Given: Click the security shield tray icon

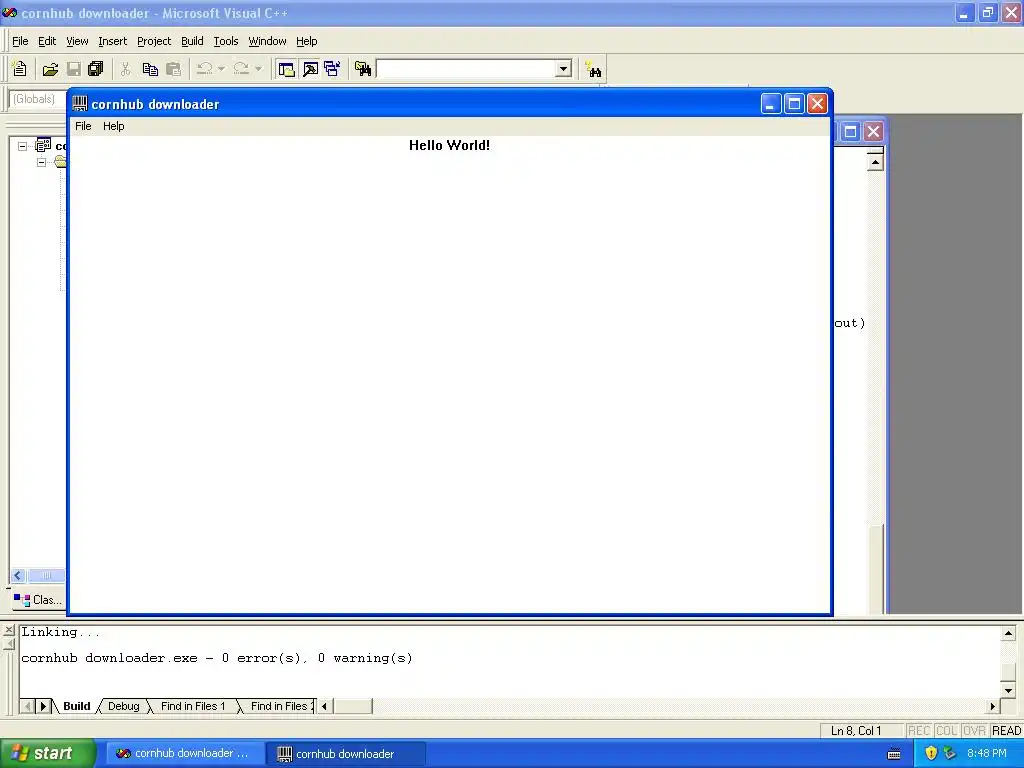Looking at the screenshot, I should pos(931,754).
